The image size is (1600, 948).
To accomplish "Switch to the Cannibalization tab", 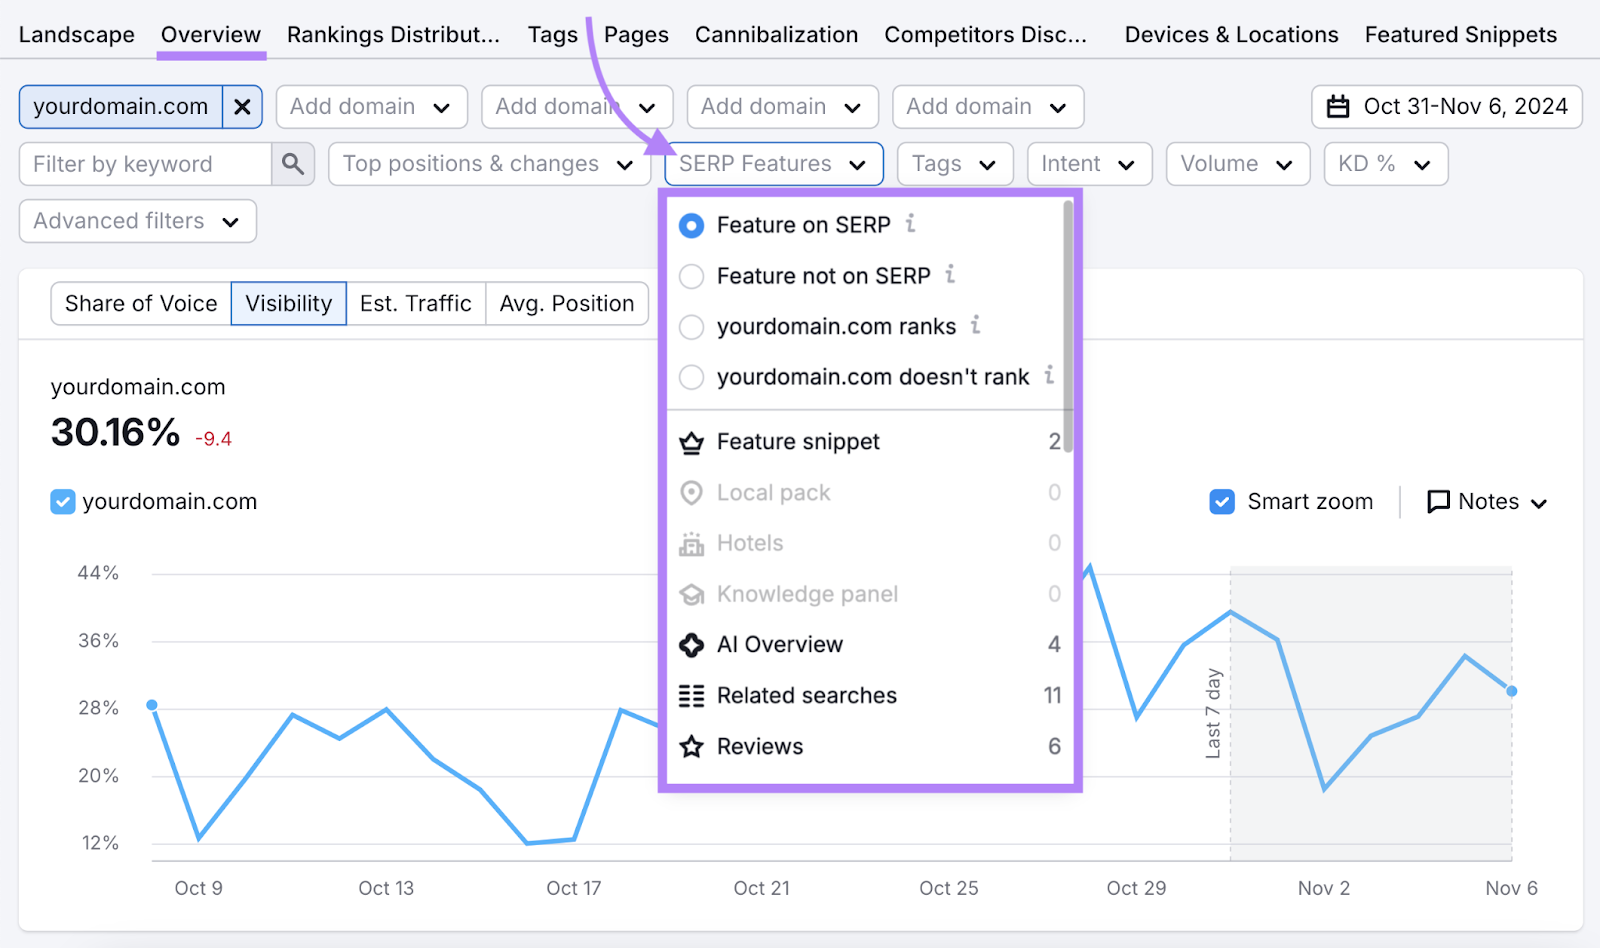I will point(776,33).
